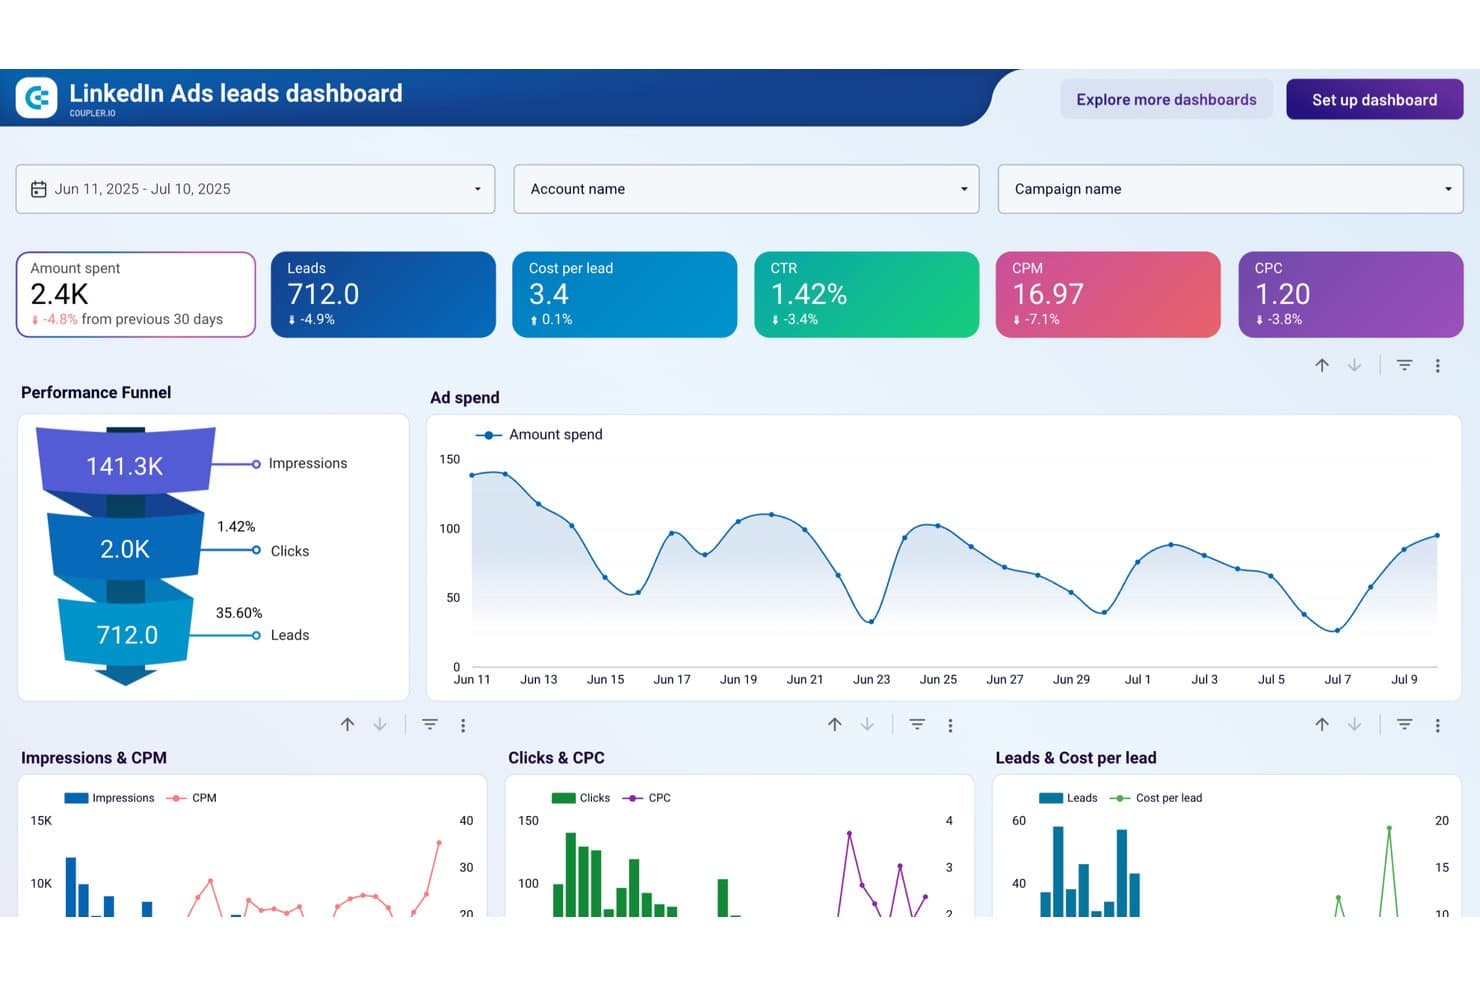The image size is (1480, 987).
Task: Click the LinkedIn Ads leads dashboard title
Action: tap(236, 93)
